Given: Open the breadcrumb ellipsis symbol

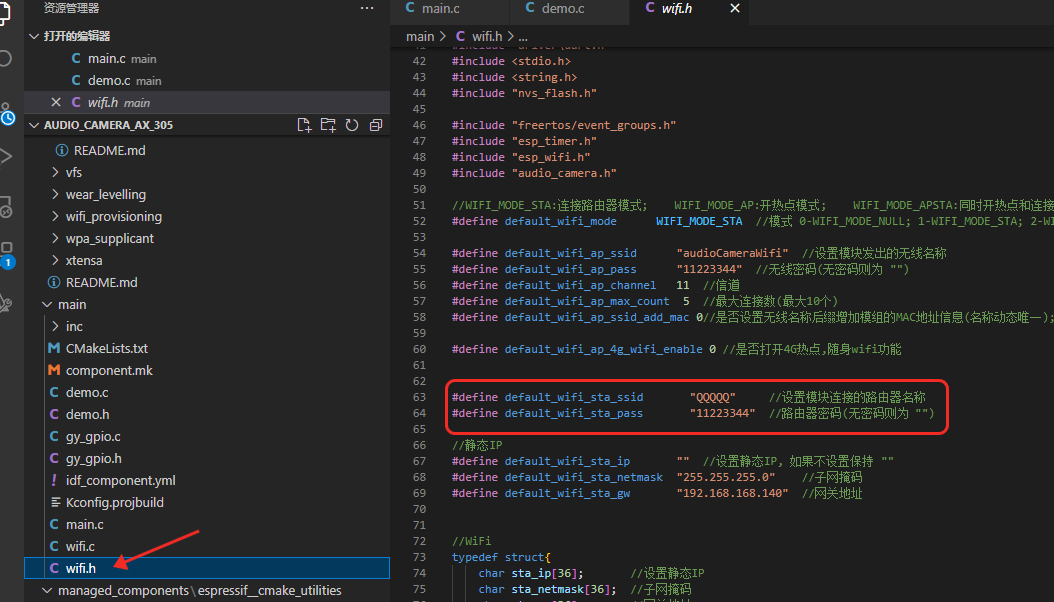Looking at the screenshot, I should point(523,36).
